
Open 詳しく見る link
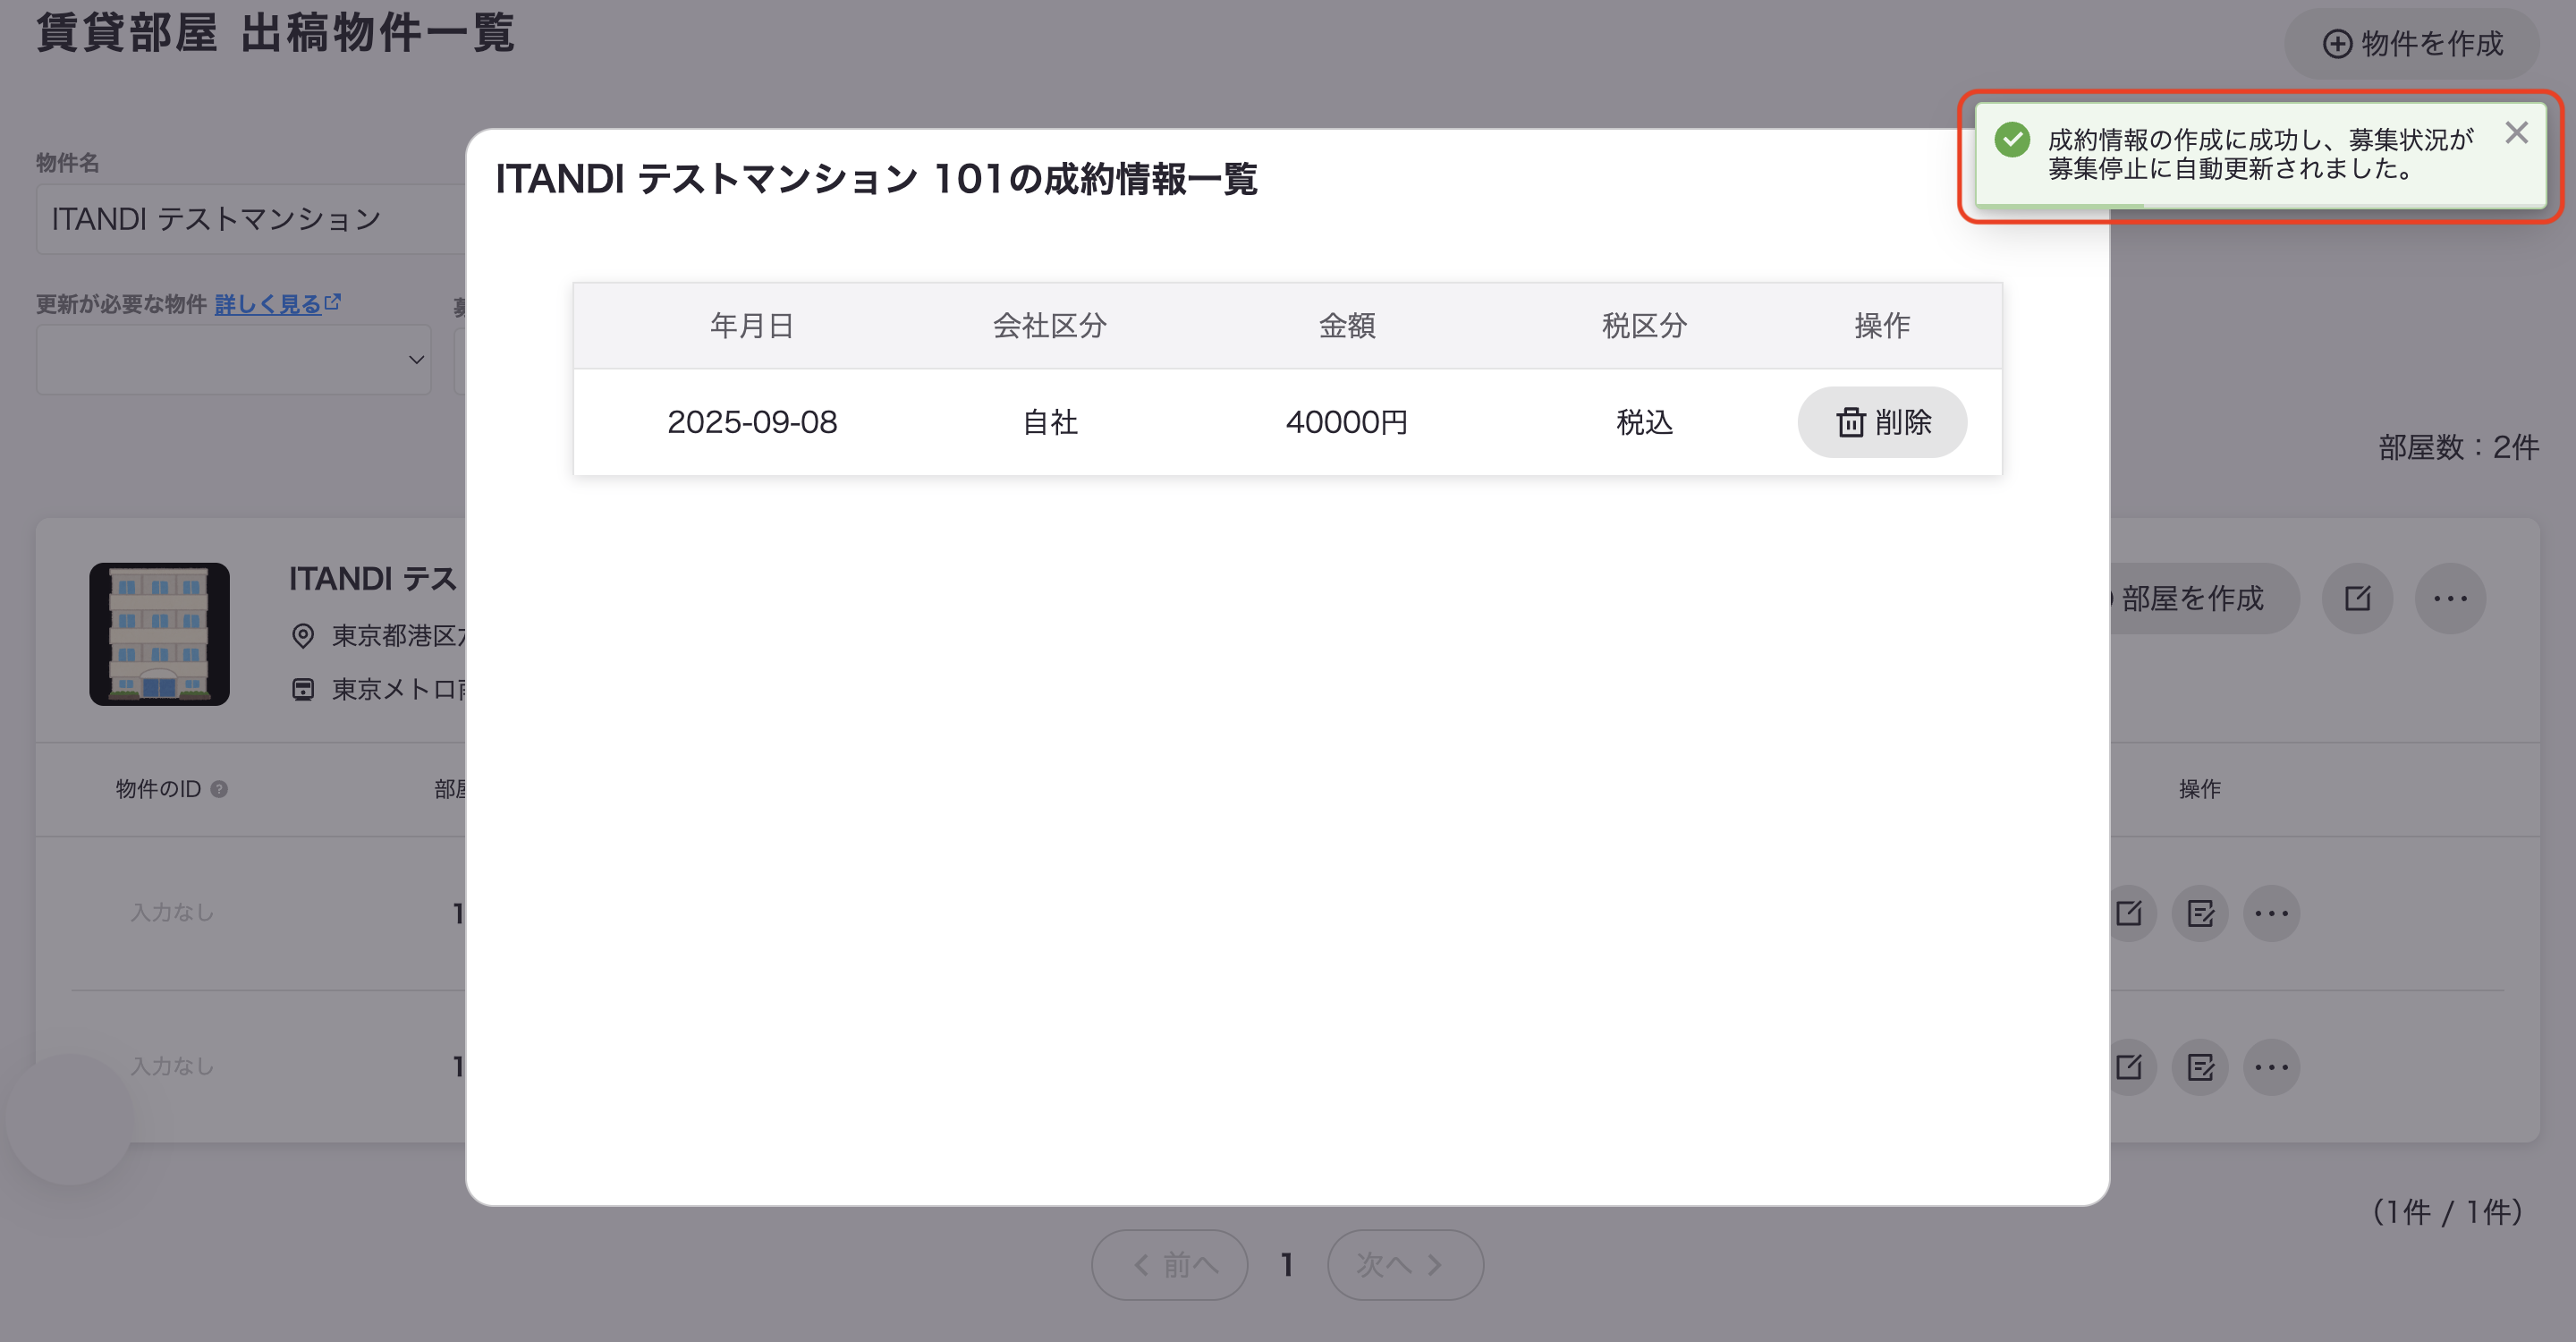coord(277,304)
